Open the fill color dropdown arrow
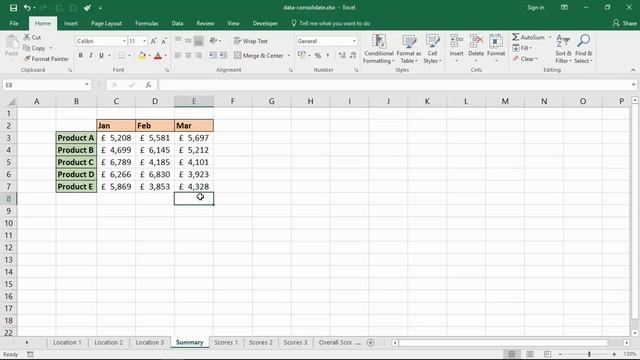The height and width of the screenshot is (360, 640). point(149,56)
